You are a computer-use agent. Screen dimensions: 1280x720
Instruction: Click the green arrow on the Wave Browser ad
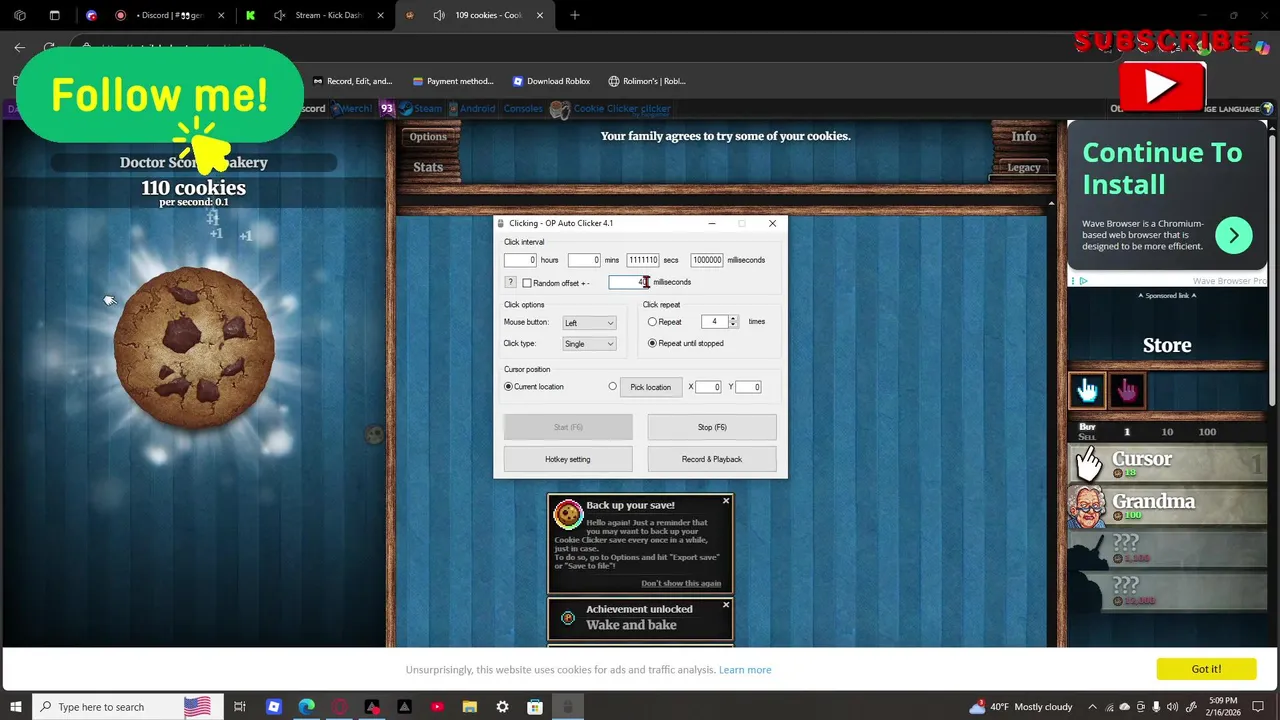pyautogui.click(x=1234, y=235)
